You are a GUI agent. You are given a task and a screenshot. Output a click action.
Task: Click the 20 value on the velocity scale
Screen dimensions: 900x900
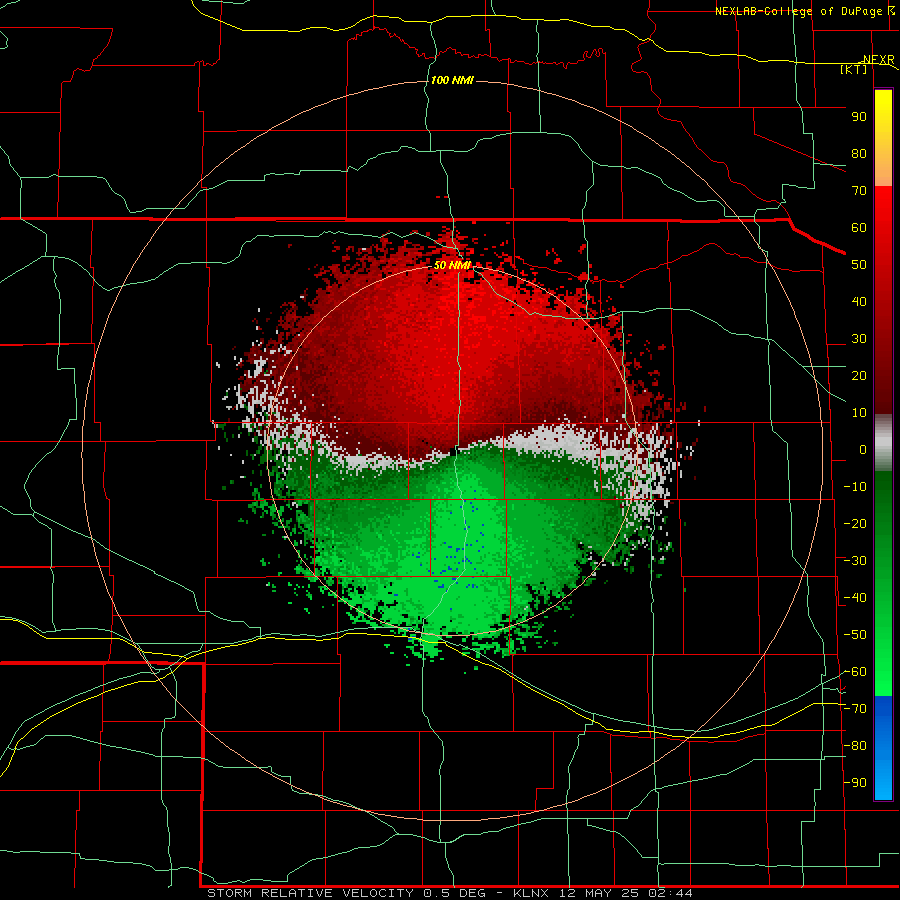tap(859, 376)
